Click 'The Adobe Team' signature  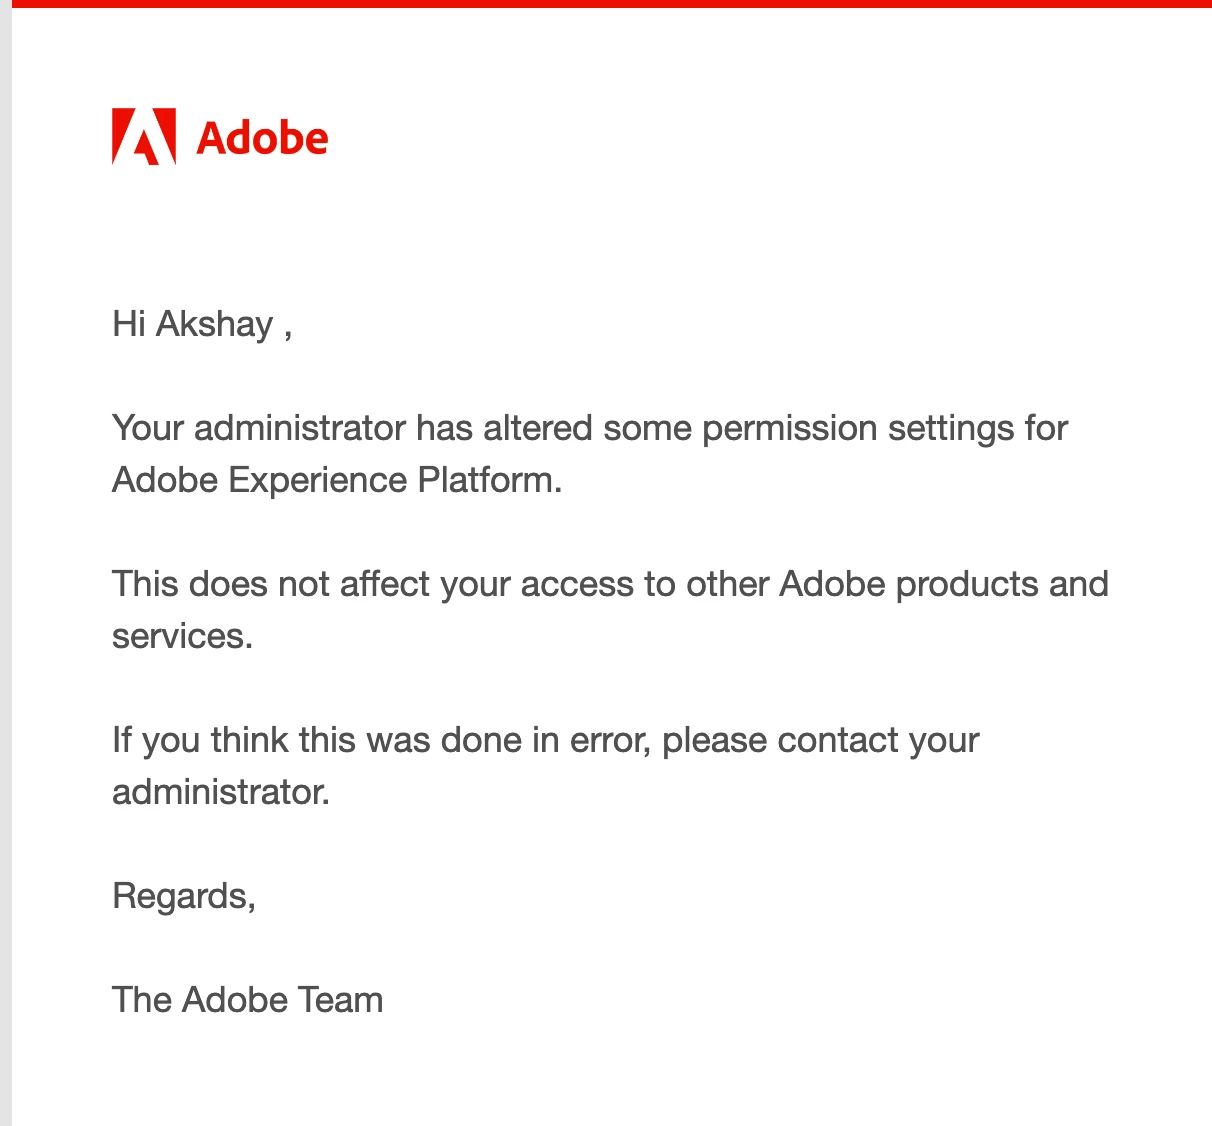[248, 1000]
